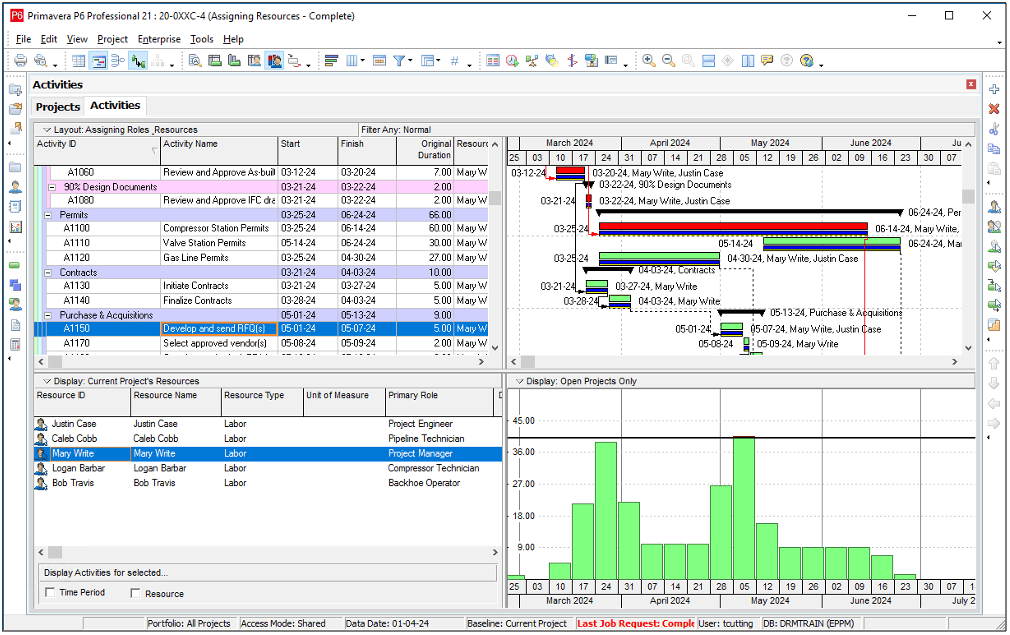Sort by the Start column header

(x=308, y=151)
